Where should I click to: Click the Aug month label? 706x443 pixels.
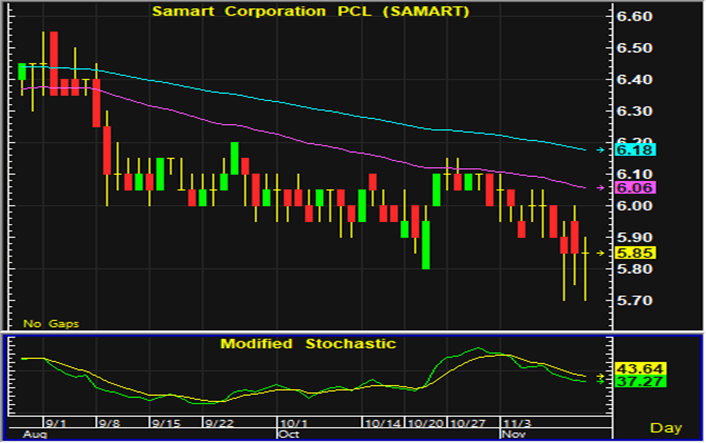[34, 435]
